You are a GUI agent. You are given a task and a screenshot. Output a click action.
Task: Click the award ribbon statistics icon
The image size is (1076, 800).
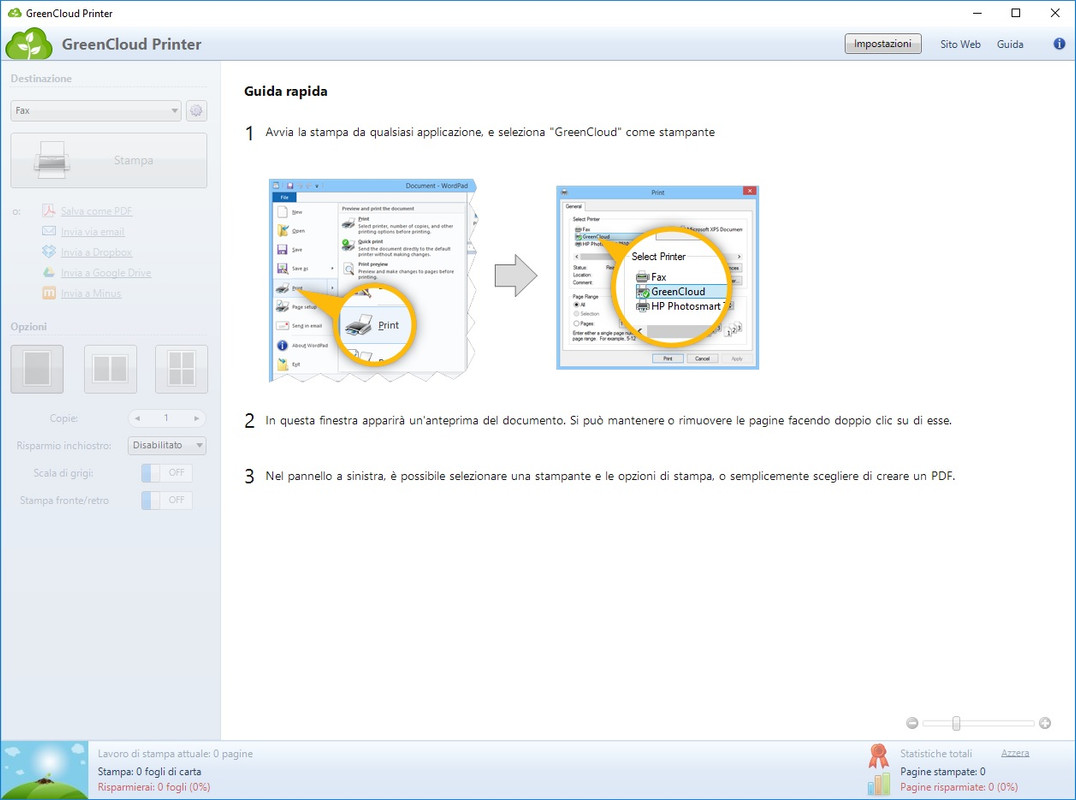coord(878,756)
